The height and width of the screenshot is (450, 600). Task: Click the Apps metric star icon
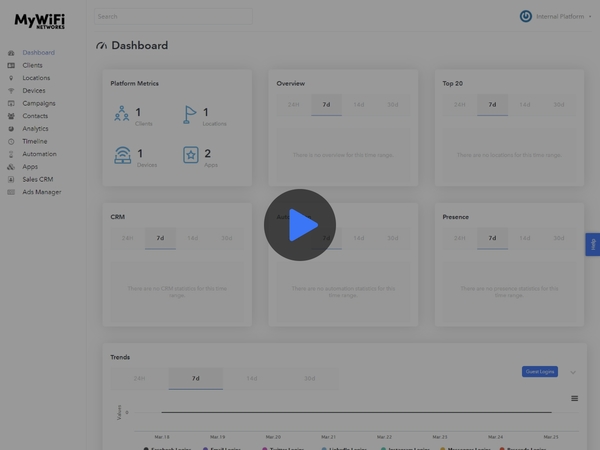[x=191, y=155]
